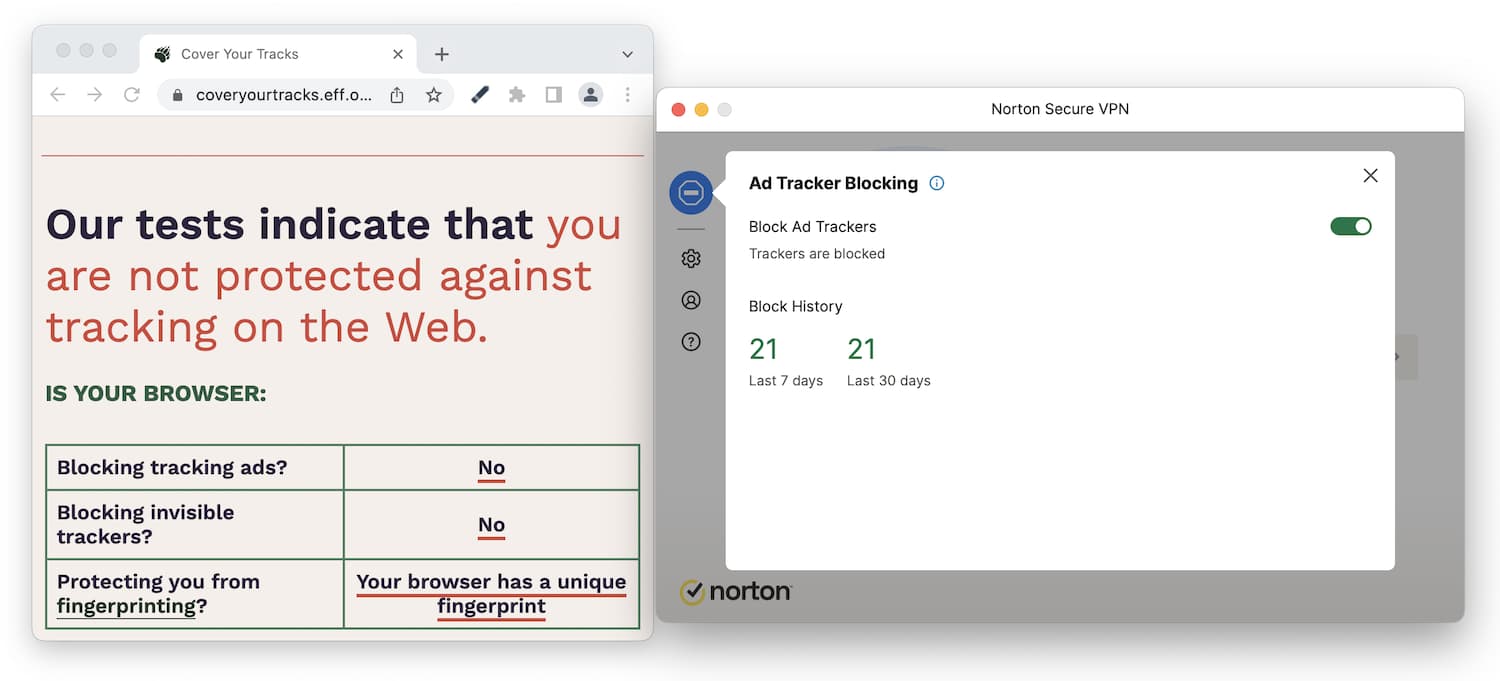The height and width of the screenshot is (681, 1500).
Task: Click the Norton help question mark icon
Action: [691, 341]
